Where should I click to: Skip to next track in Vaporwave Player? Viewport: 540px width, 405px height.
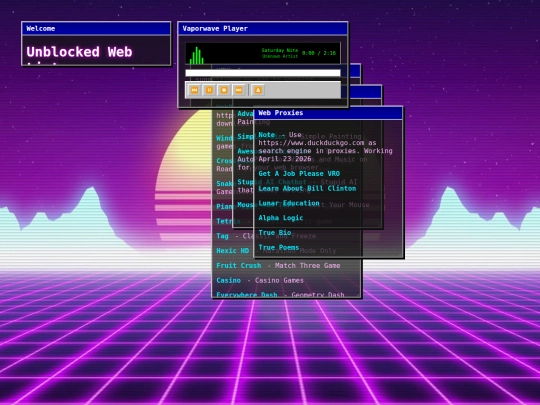239,90
